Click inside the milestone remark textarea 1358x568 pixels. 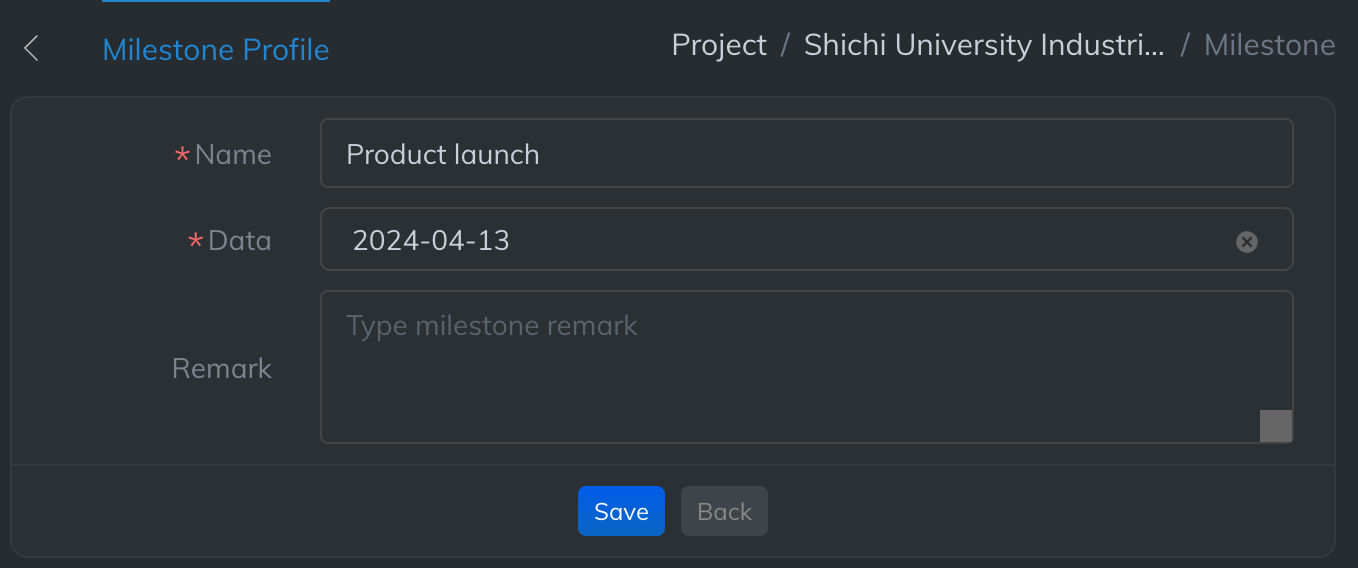tap(790, 367)
